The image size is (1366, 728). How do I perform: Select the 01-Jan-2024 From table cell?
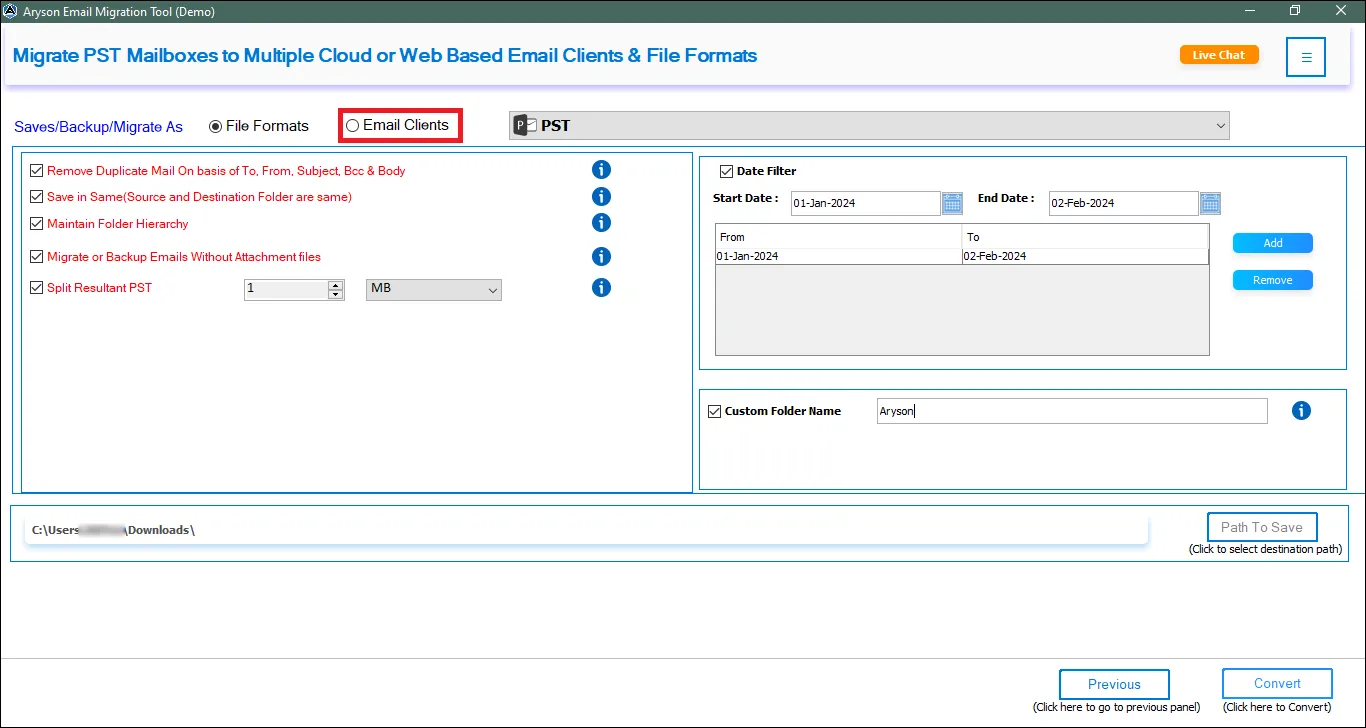[839, 256]
